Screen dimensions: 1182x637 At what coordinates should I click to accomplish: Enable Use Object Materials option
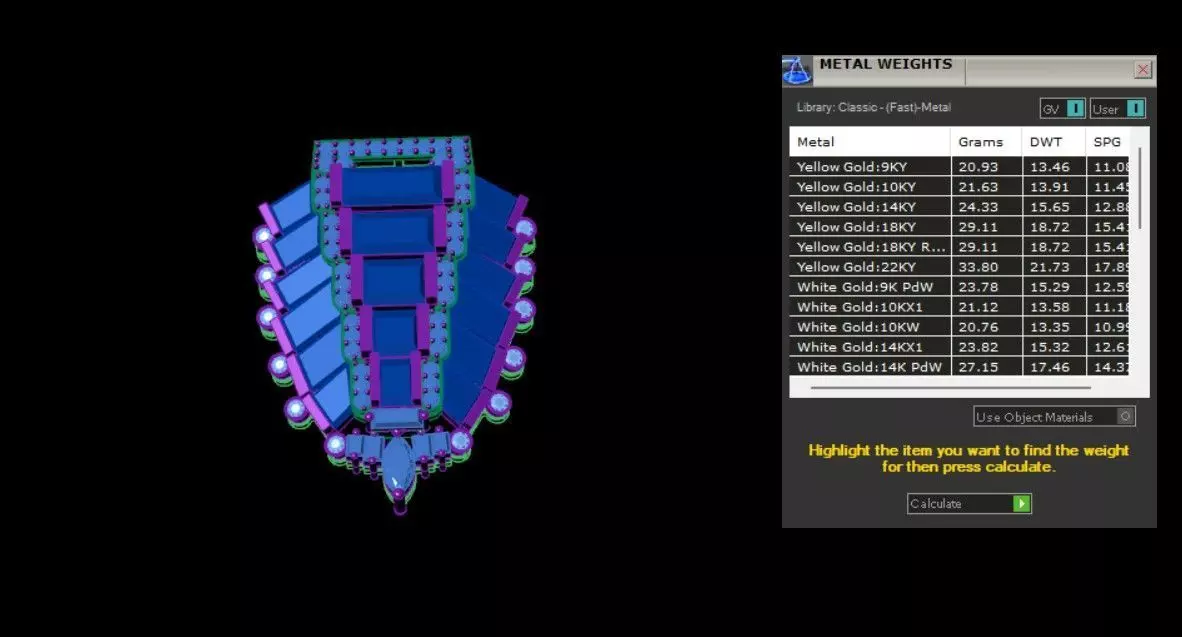(x=1054, y=416)
